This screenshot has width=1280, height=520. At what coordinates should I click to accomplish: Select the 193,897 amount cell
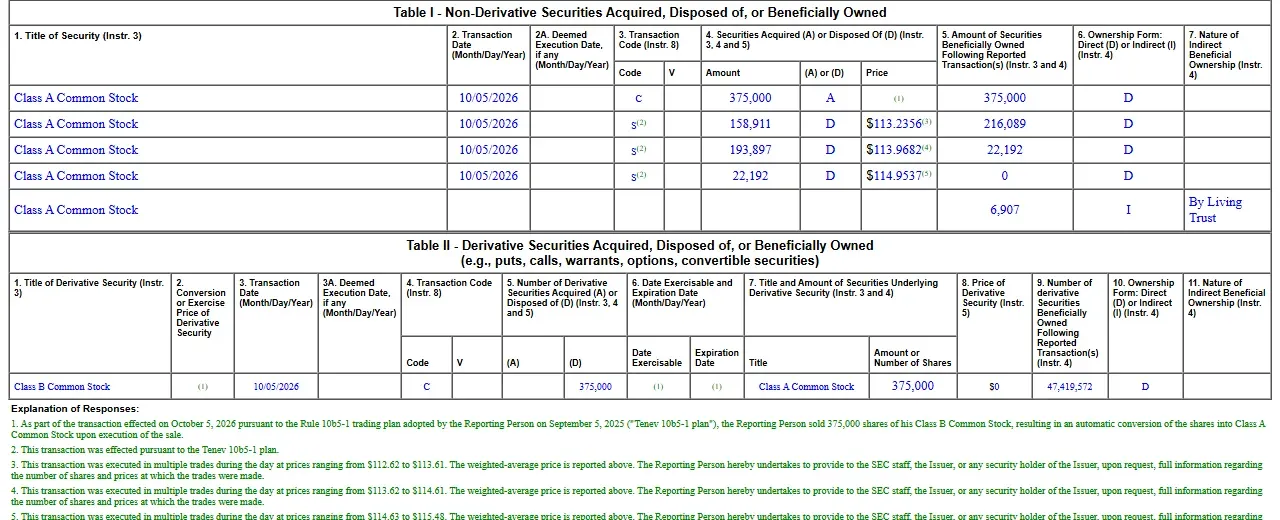coord(750,150)
